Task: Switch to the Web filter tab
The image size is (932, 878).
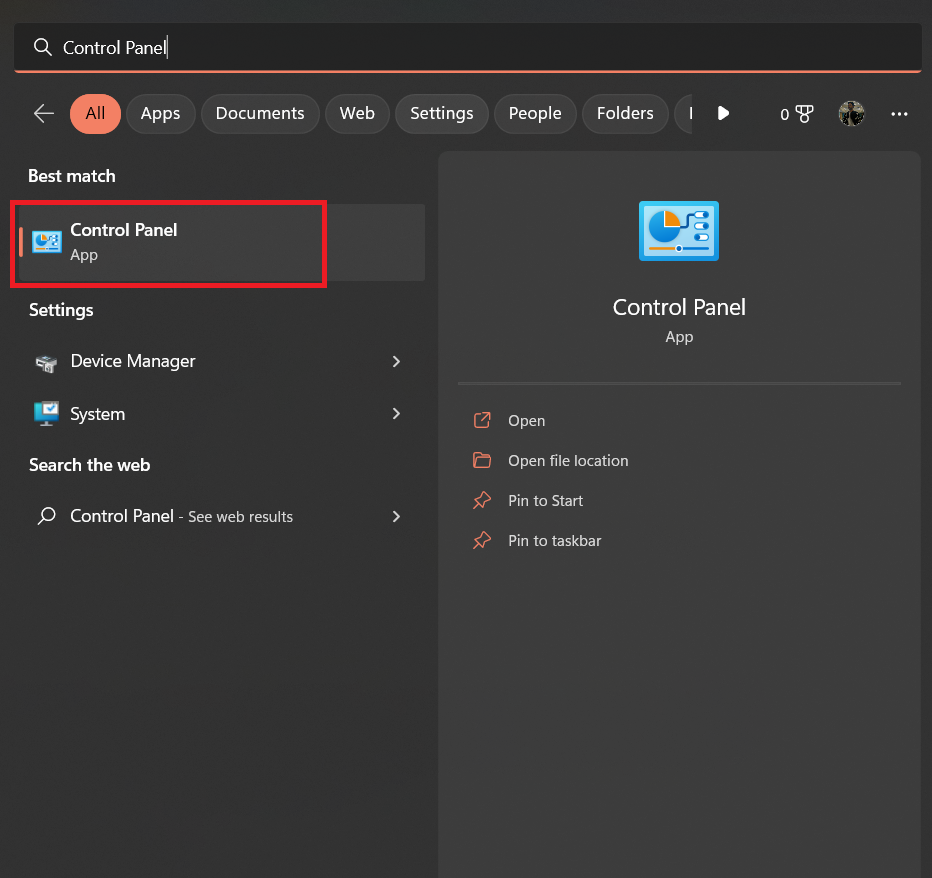Action: click(x=357, y=114)
